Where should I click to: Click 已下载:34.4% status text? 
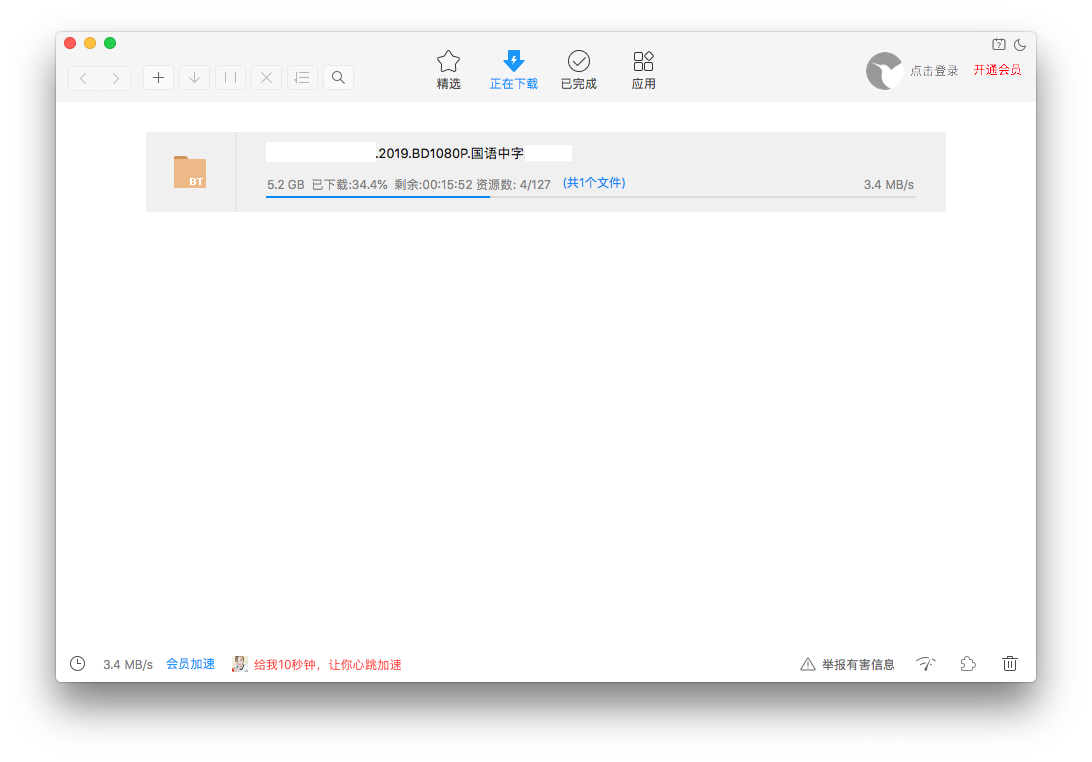(x=349, y=185)
